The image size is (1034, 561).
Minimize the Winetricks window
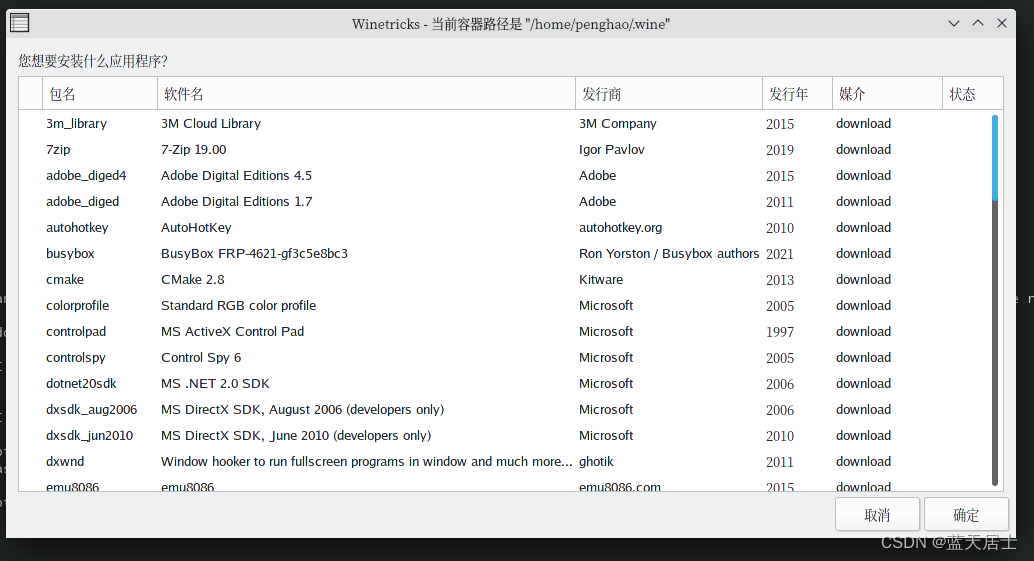(954, 24)
